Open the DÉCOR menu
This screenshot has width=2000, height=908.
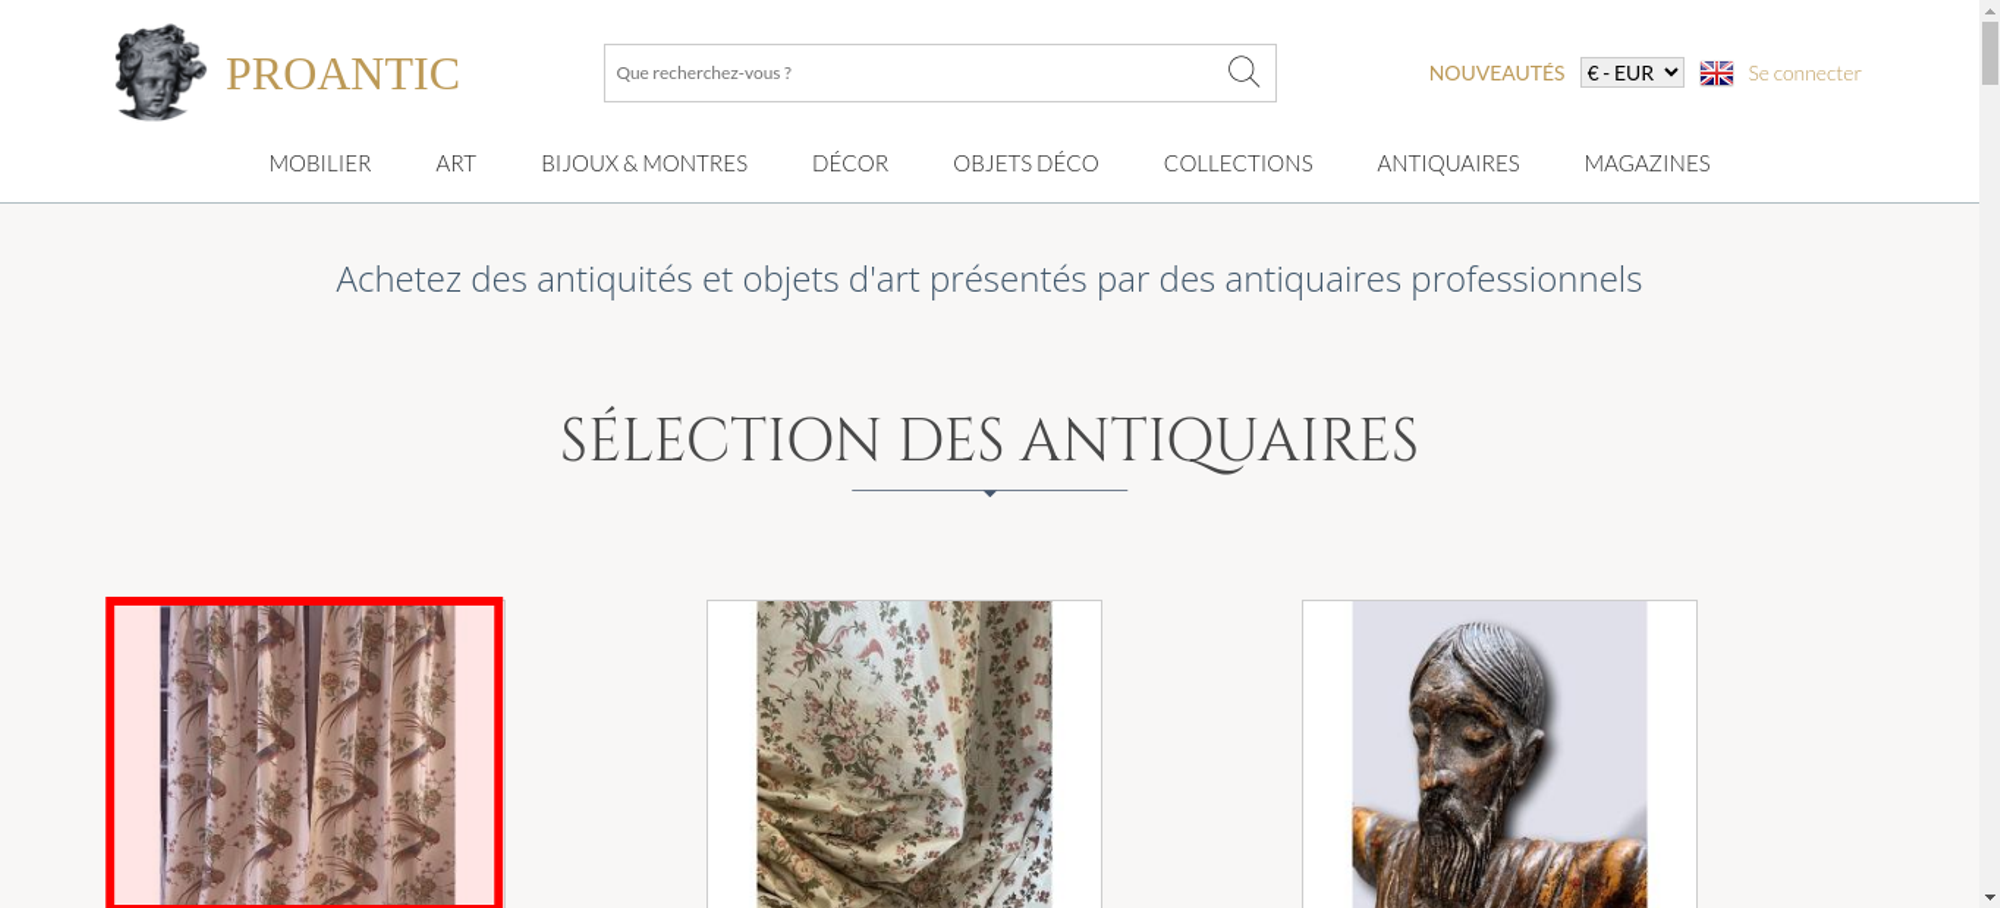(x=850, y=163)
